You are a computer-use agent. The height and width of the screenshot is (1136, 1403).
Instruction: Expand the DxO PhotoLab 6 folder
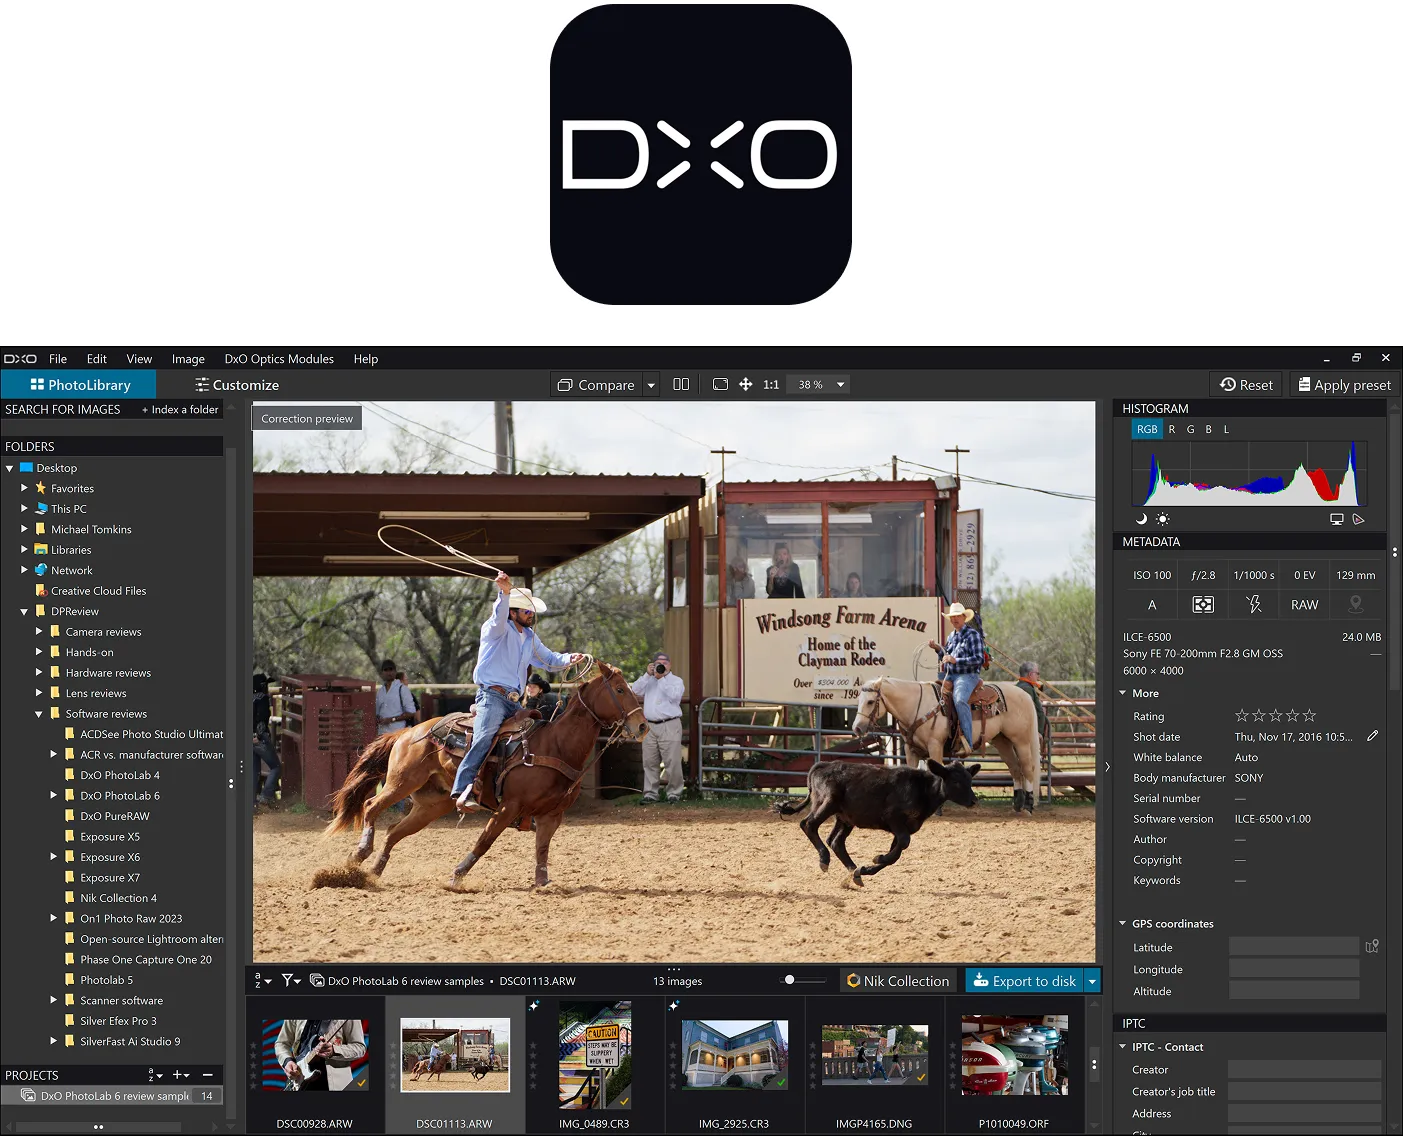[53, 795]
